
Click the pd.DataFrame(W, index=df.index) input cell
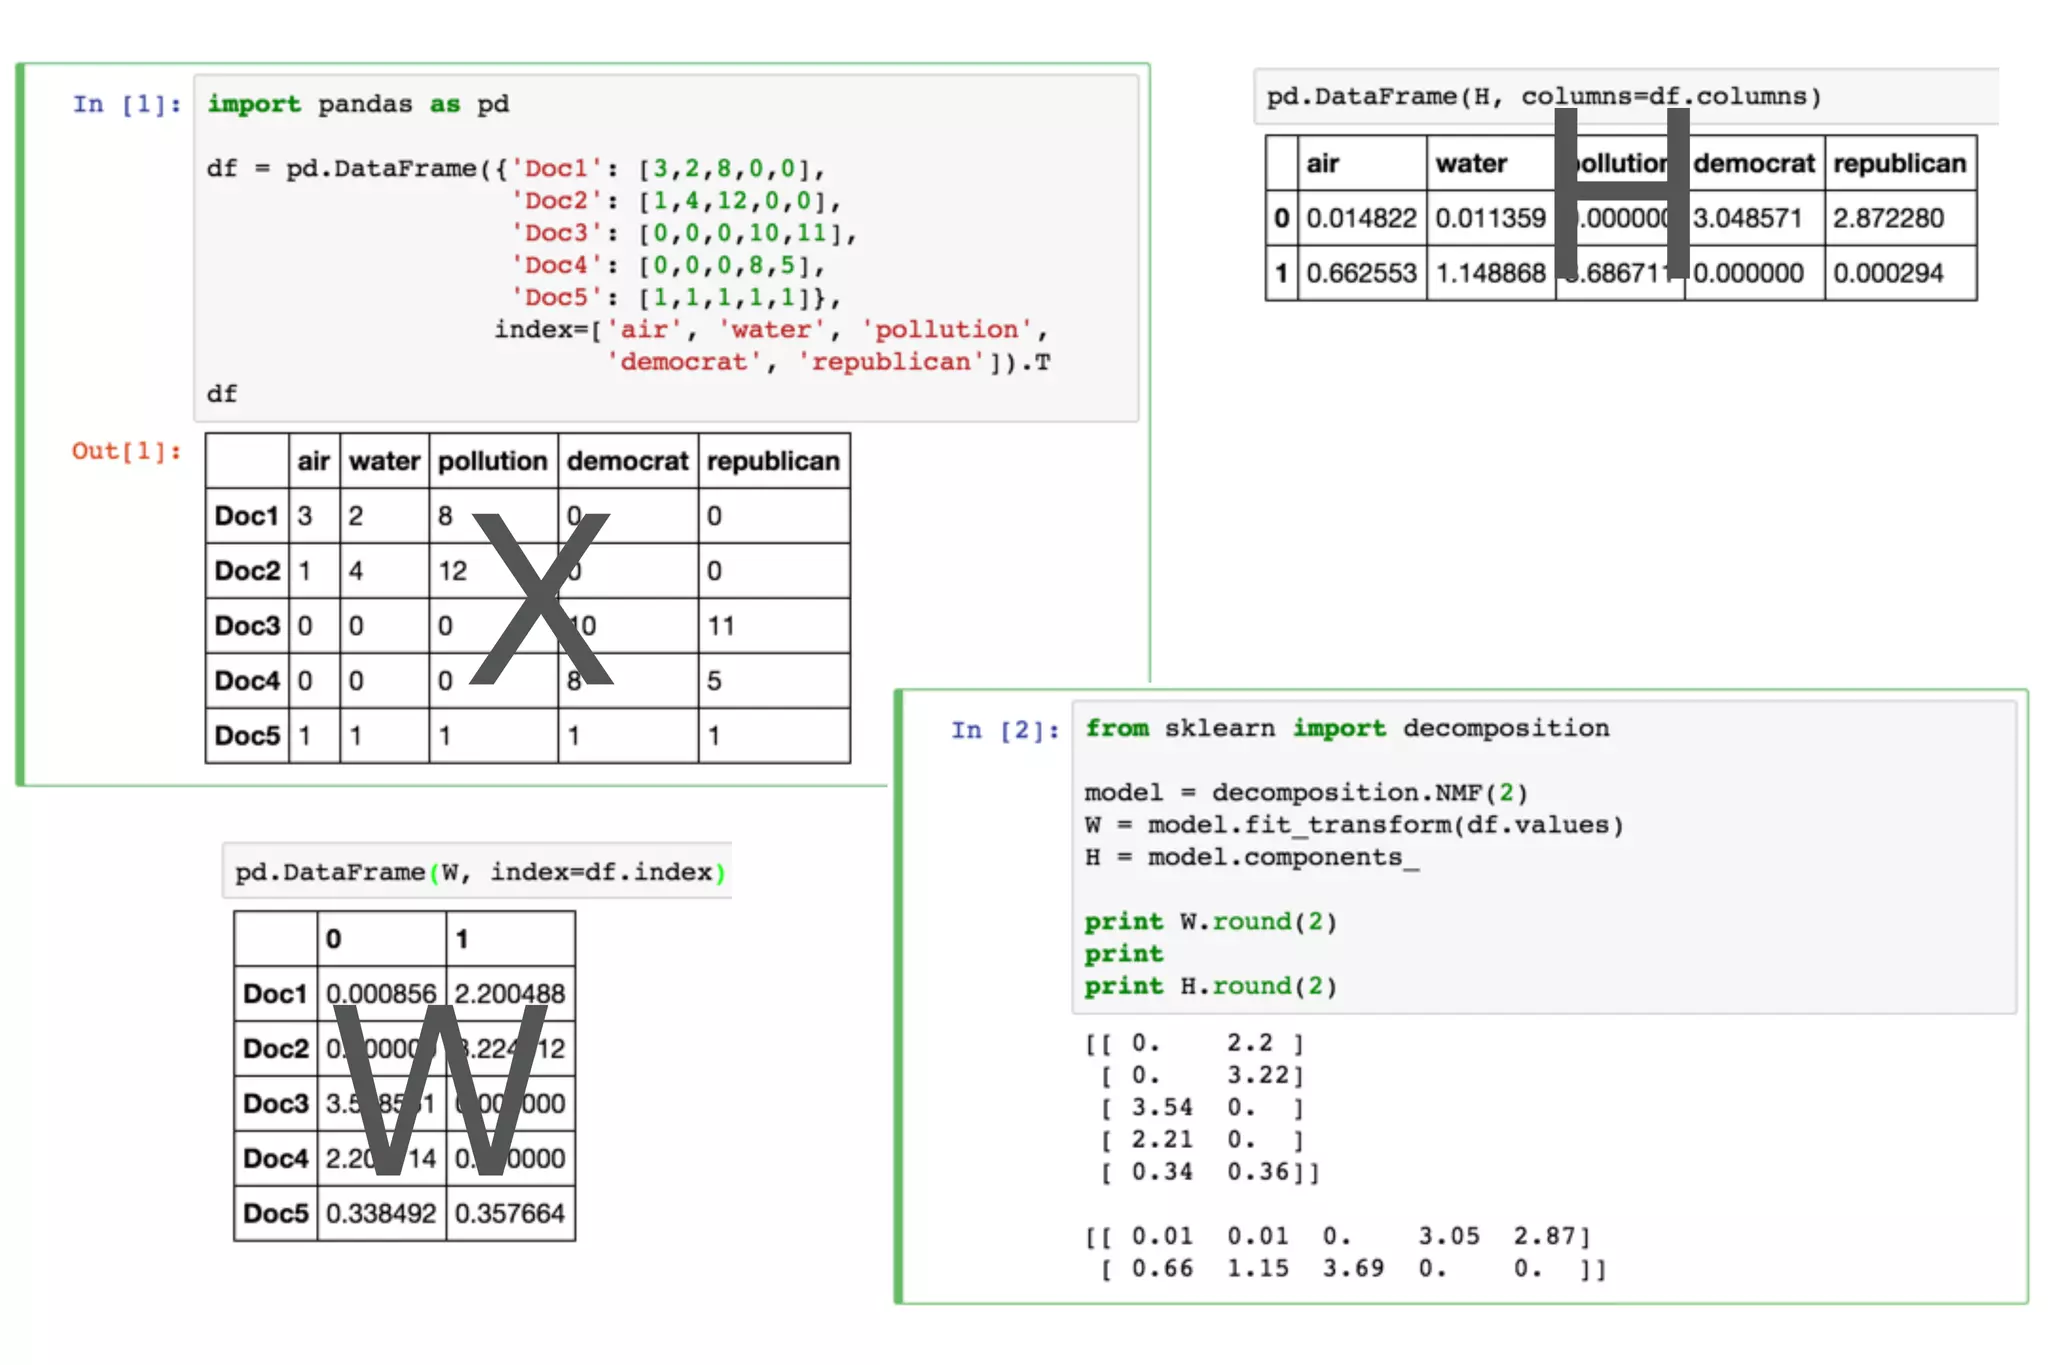tap(478, 872)
